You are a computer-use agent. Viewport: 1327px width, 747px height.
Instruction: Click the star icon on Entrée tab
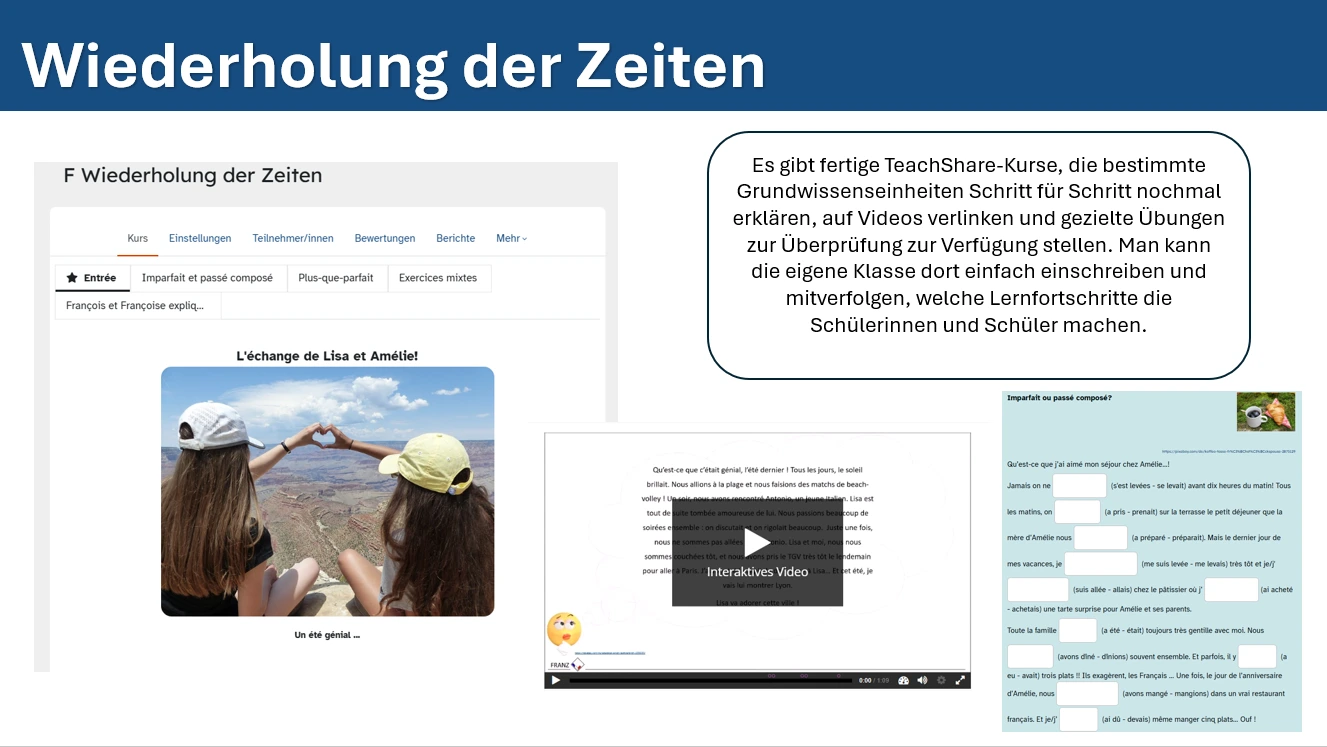[72, 278]
